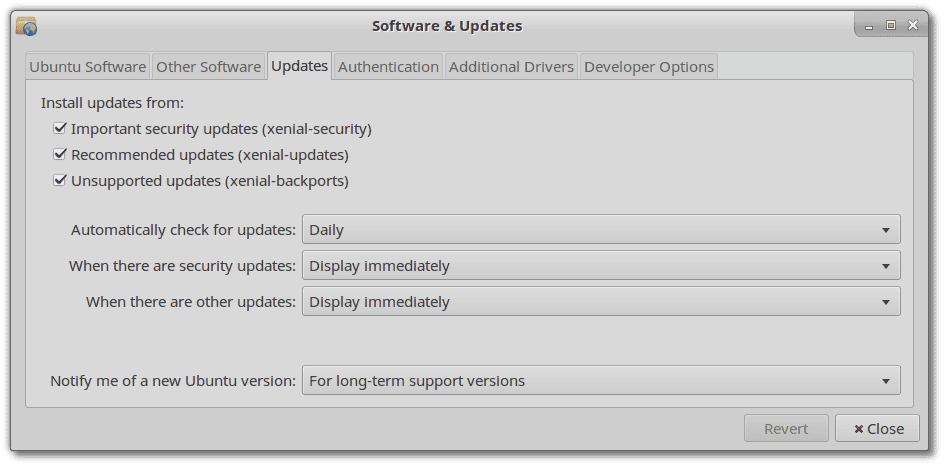Open the Automatically check for updates dropdown
Image resolution: width=945 pixels, height=467 pixels.
(601, 230)
